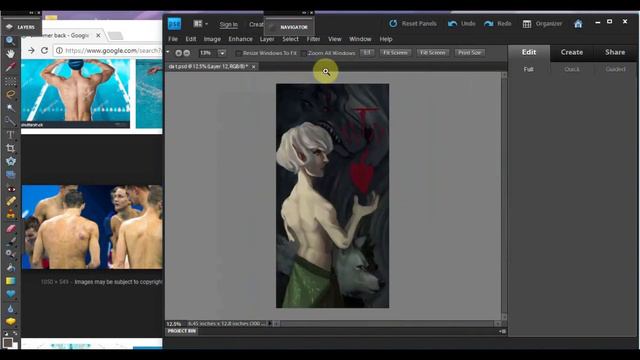This screenshot has width=640, height=360.
Task: Pick the Spot Healing Brush tool
Action: tap(10, 201)
